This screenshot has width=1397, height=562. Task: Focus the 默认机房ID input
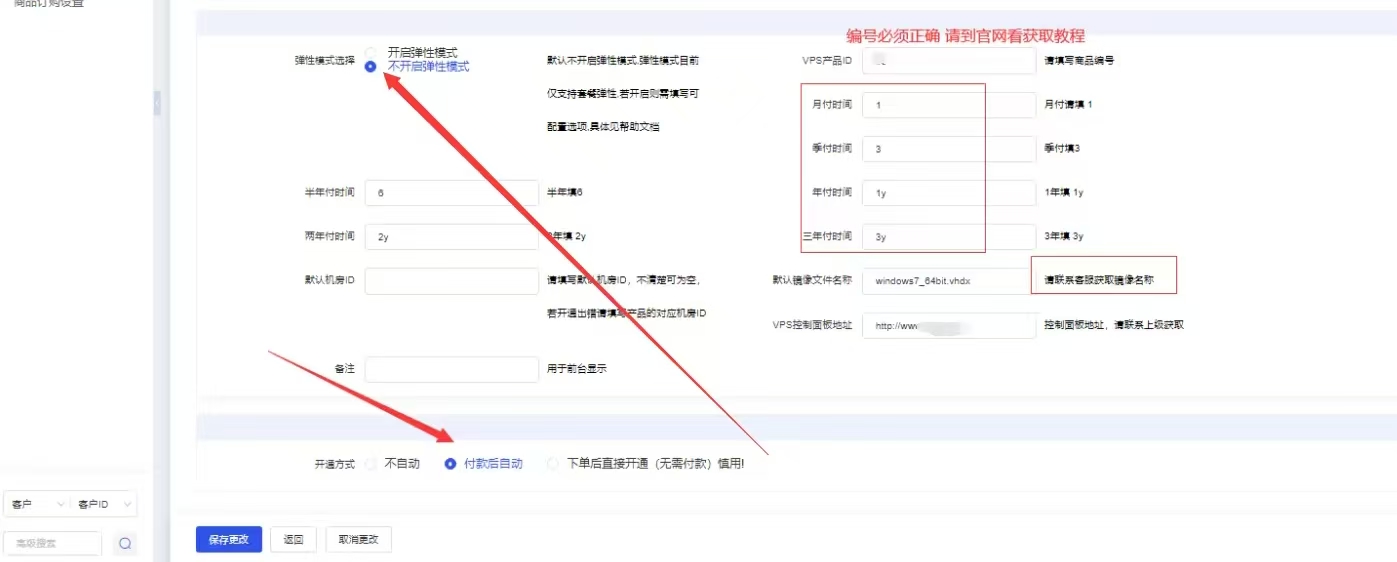[452, 281]
